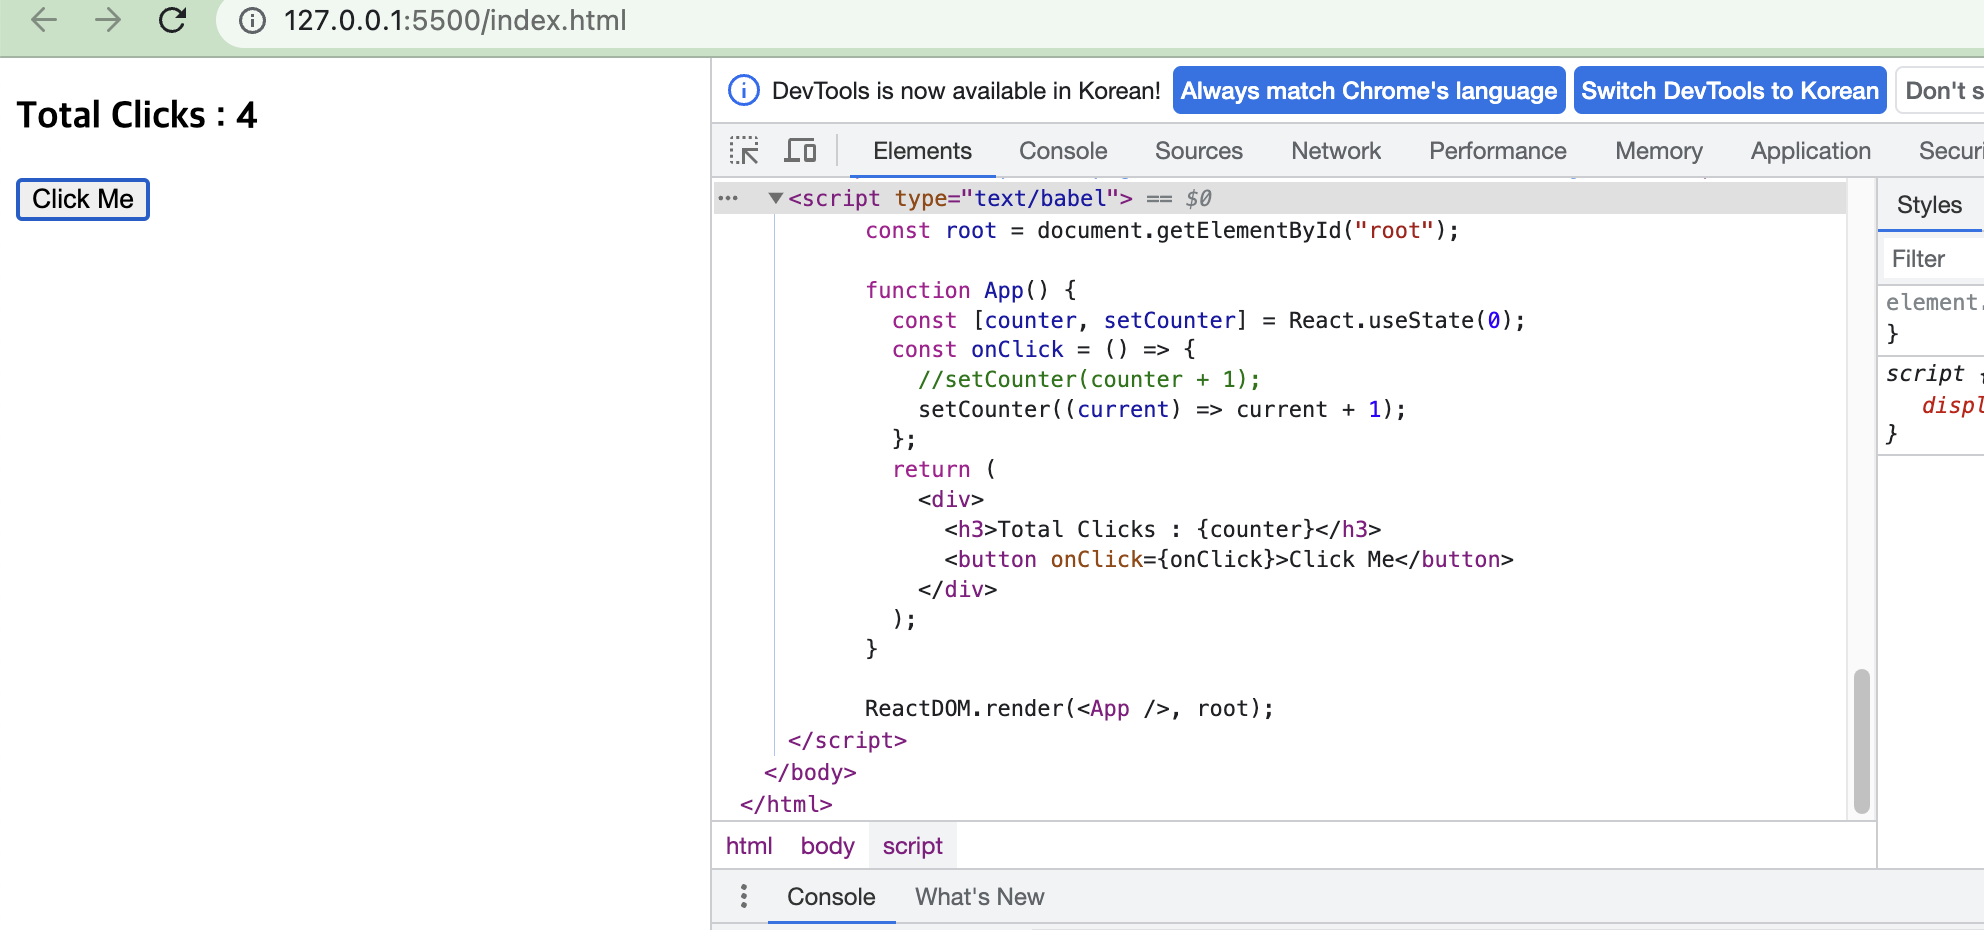Click the setCounter((current) => current + 1) line
This screenshot has width=1984, height=930.
coord(1162,409)
